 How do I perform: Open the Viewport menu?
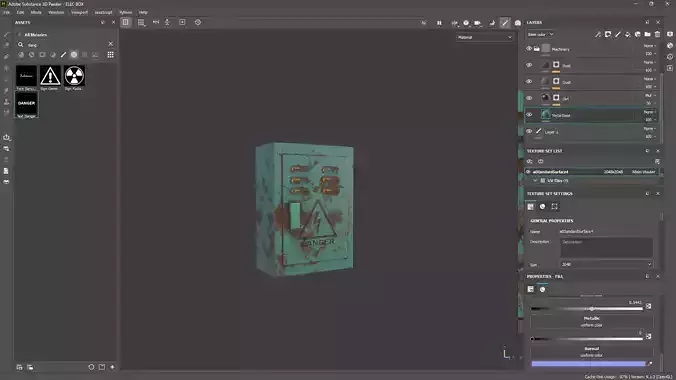79,13
